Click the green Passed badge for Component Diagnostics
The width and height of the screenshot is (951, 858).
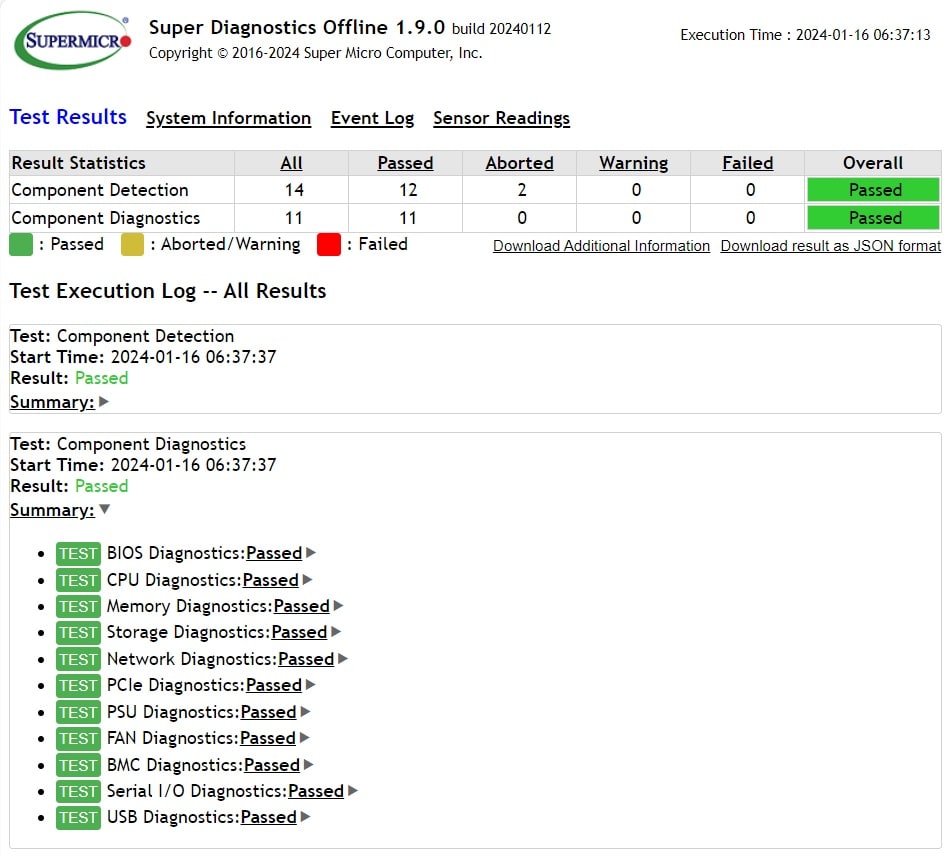[x=872, y=217]
